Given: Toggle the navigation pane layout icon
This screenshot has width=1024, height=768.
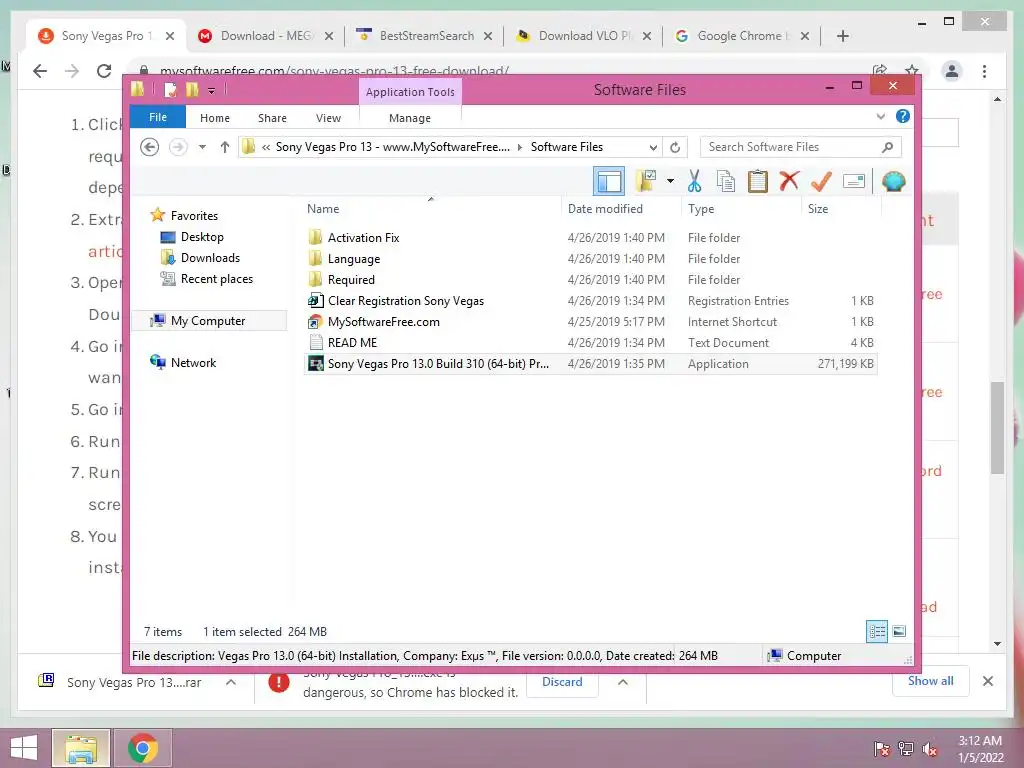Looking at the screenshot, I should point(609,181).
